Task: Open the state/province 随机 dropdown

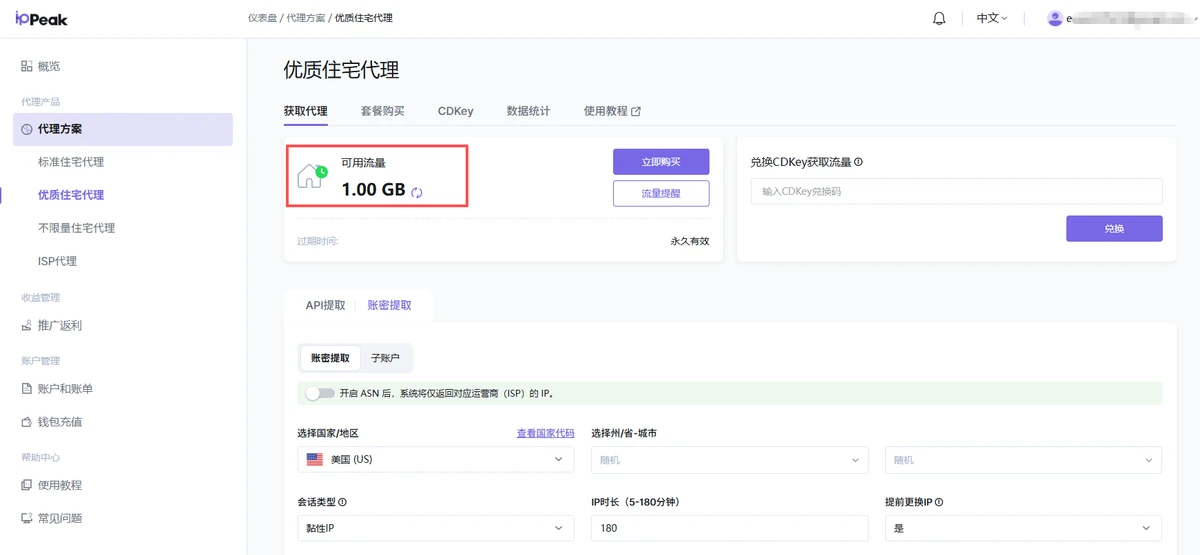Action: pyautogui.click(x=730, y=459)
